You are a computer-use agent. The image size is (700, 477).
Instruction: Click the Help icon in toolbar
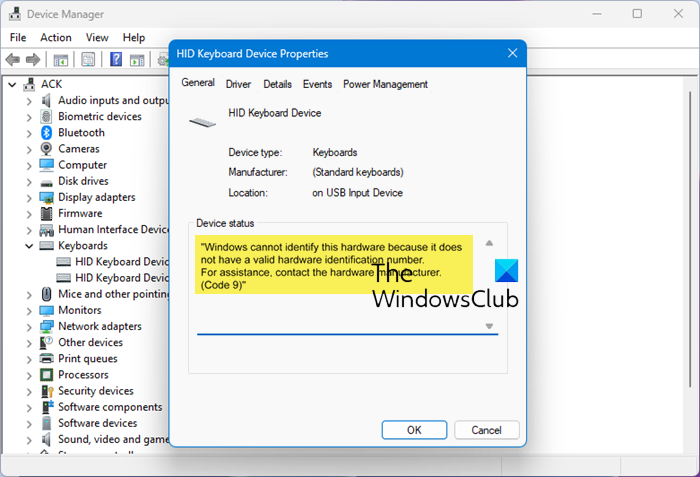coord(116,61)
